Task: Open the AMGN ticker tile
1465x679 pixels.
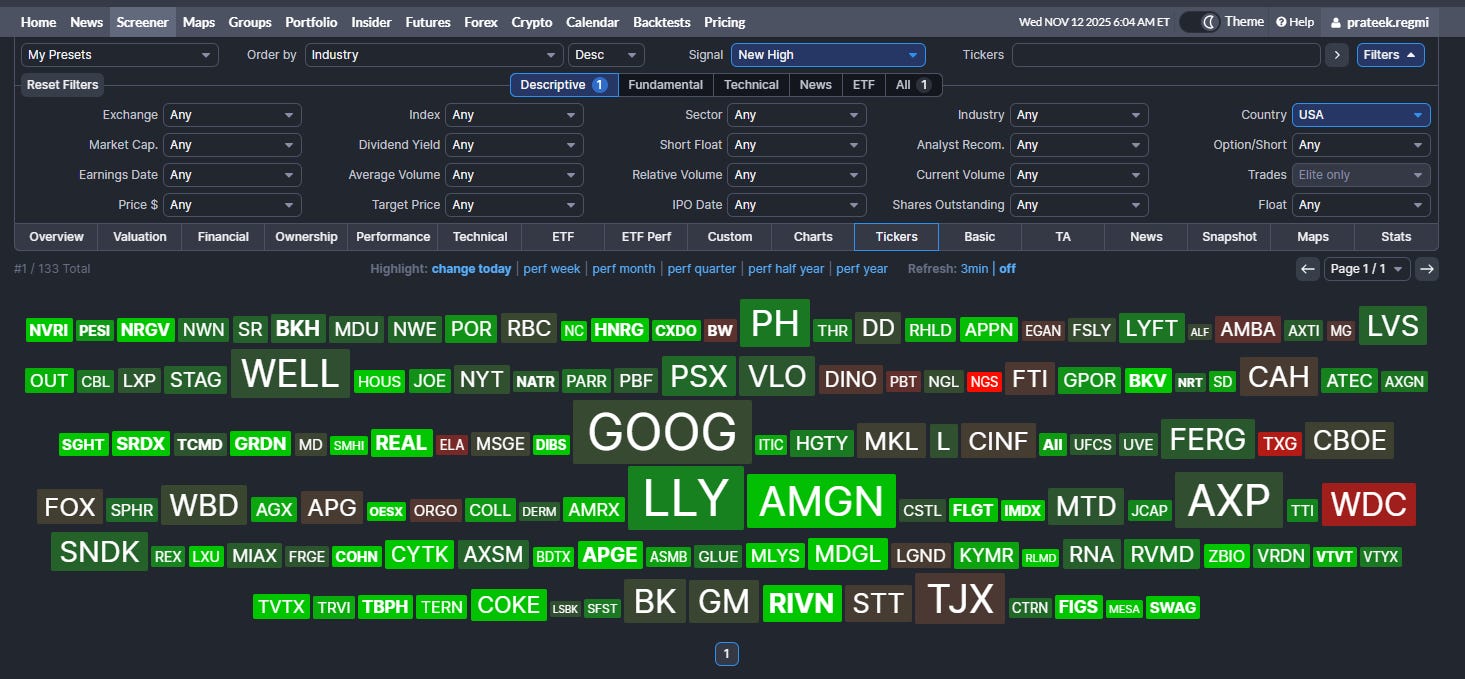Action: click(821, 501)
